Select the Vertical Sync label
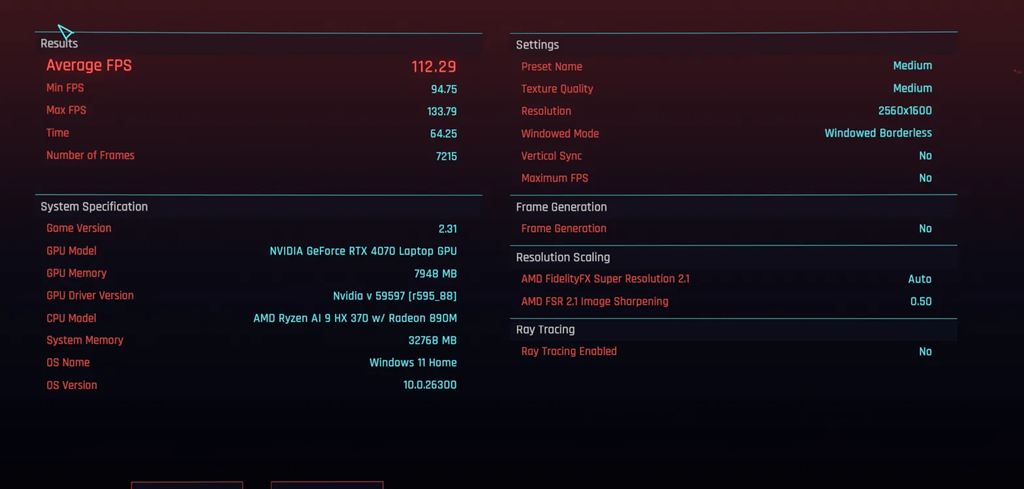The height and width of the screenshot is (489, 1024). (x=551, y=156)
